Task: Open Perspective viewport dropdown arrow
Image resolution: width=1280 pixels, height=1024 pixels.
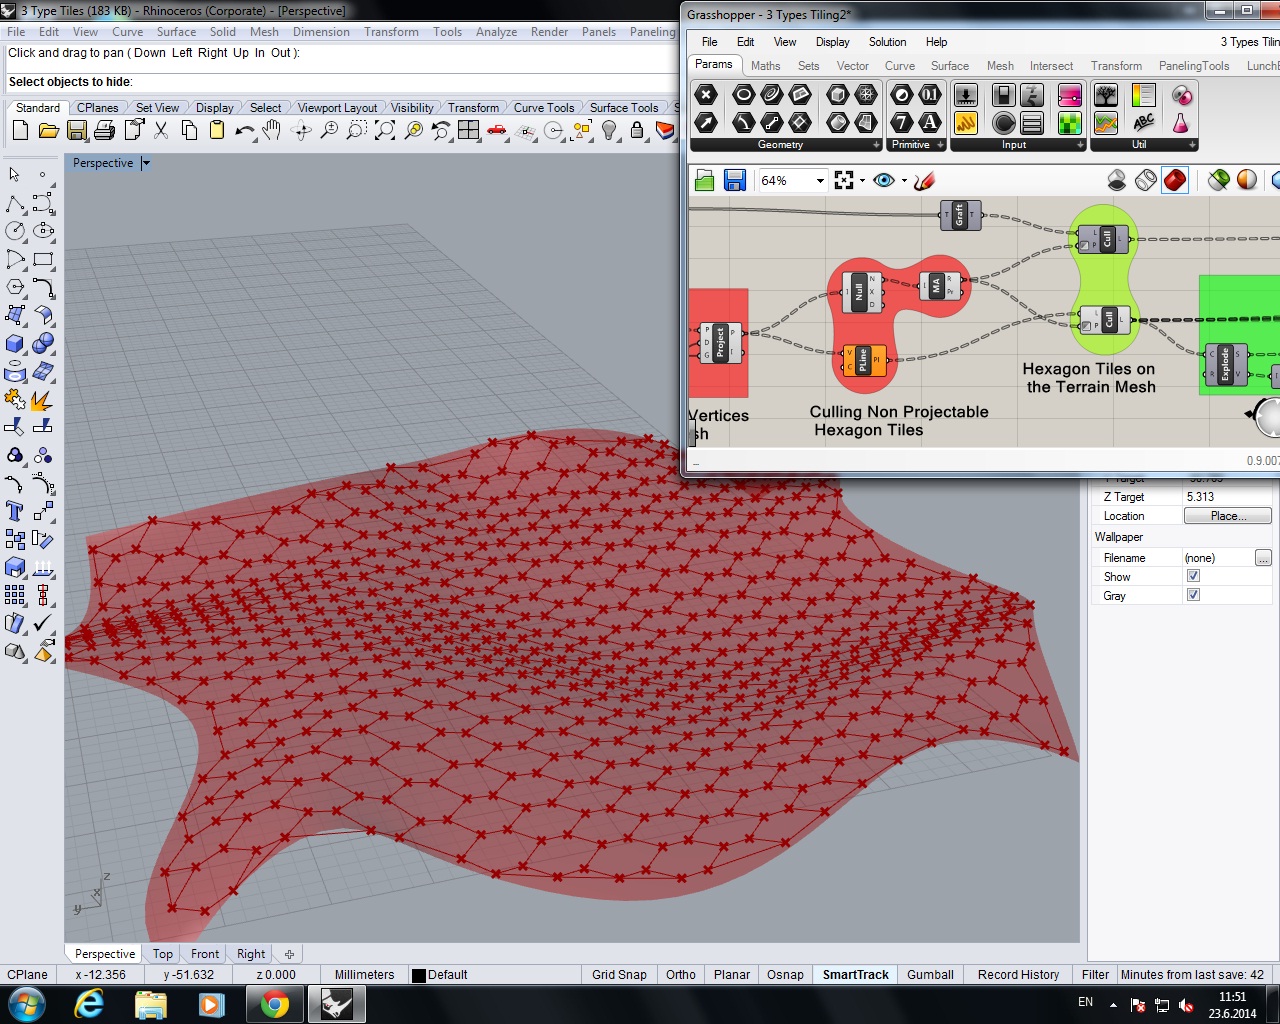Action: (146, 163)
